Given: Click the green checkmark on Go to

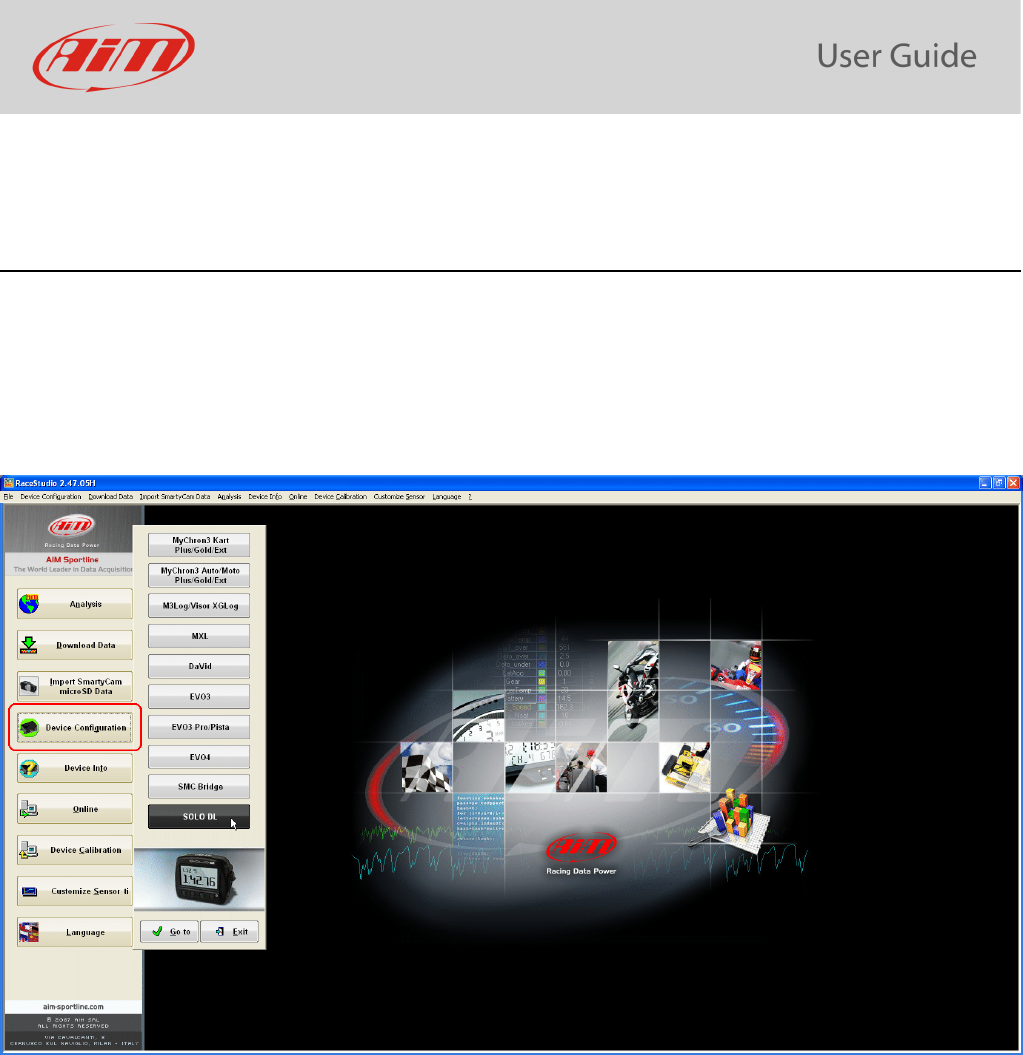Looking at the screenshot, I should [157, 932].
